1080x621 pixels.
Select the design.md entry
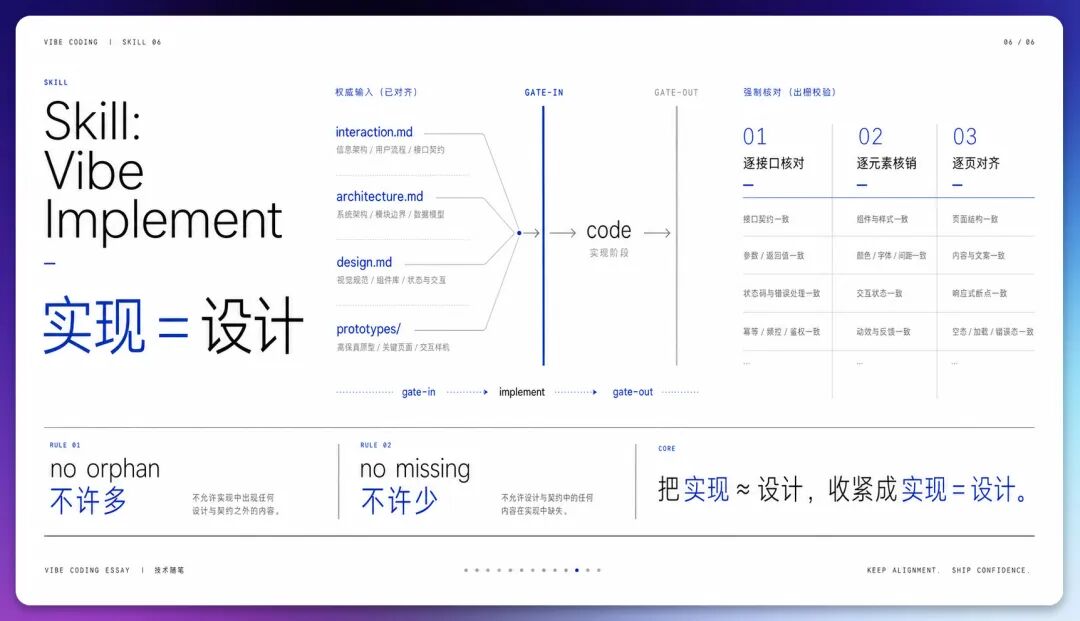364,262
